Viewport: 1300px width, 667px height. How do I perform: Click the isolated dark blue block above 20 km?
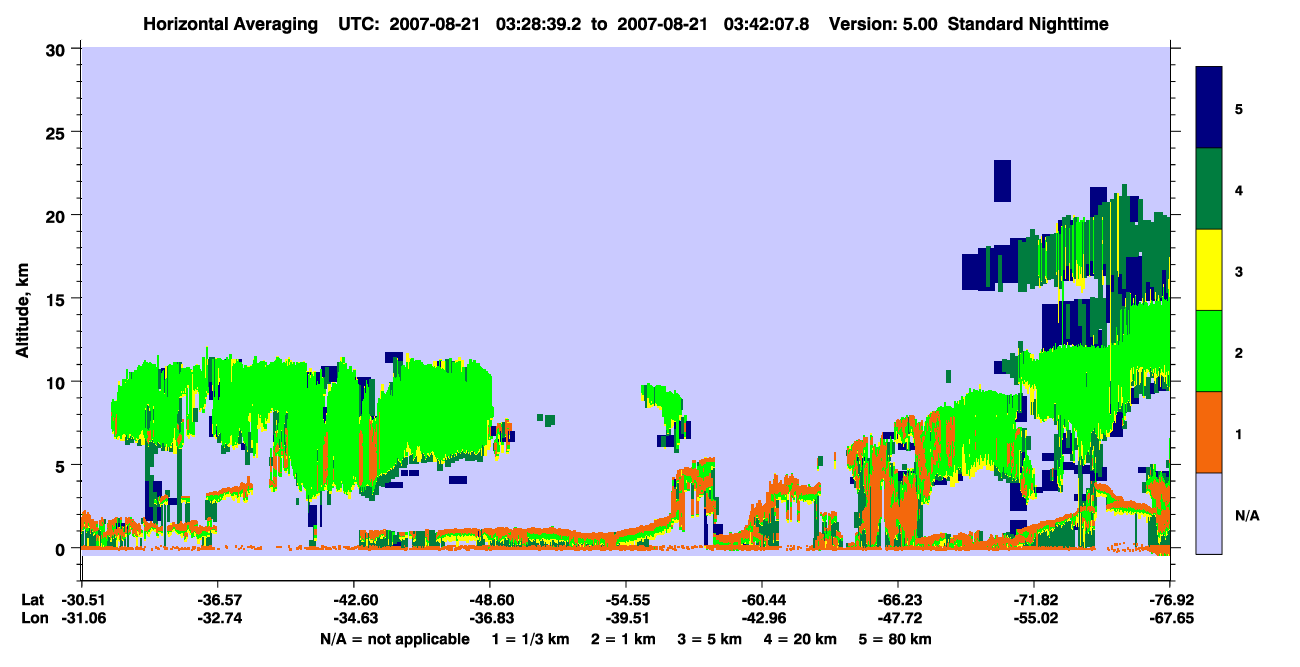pos(1003,181)
